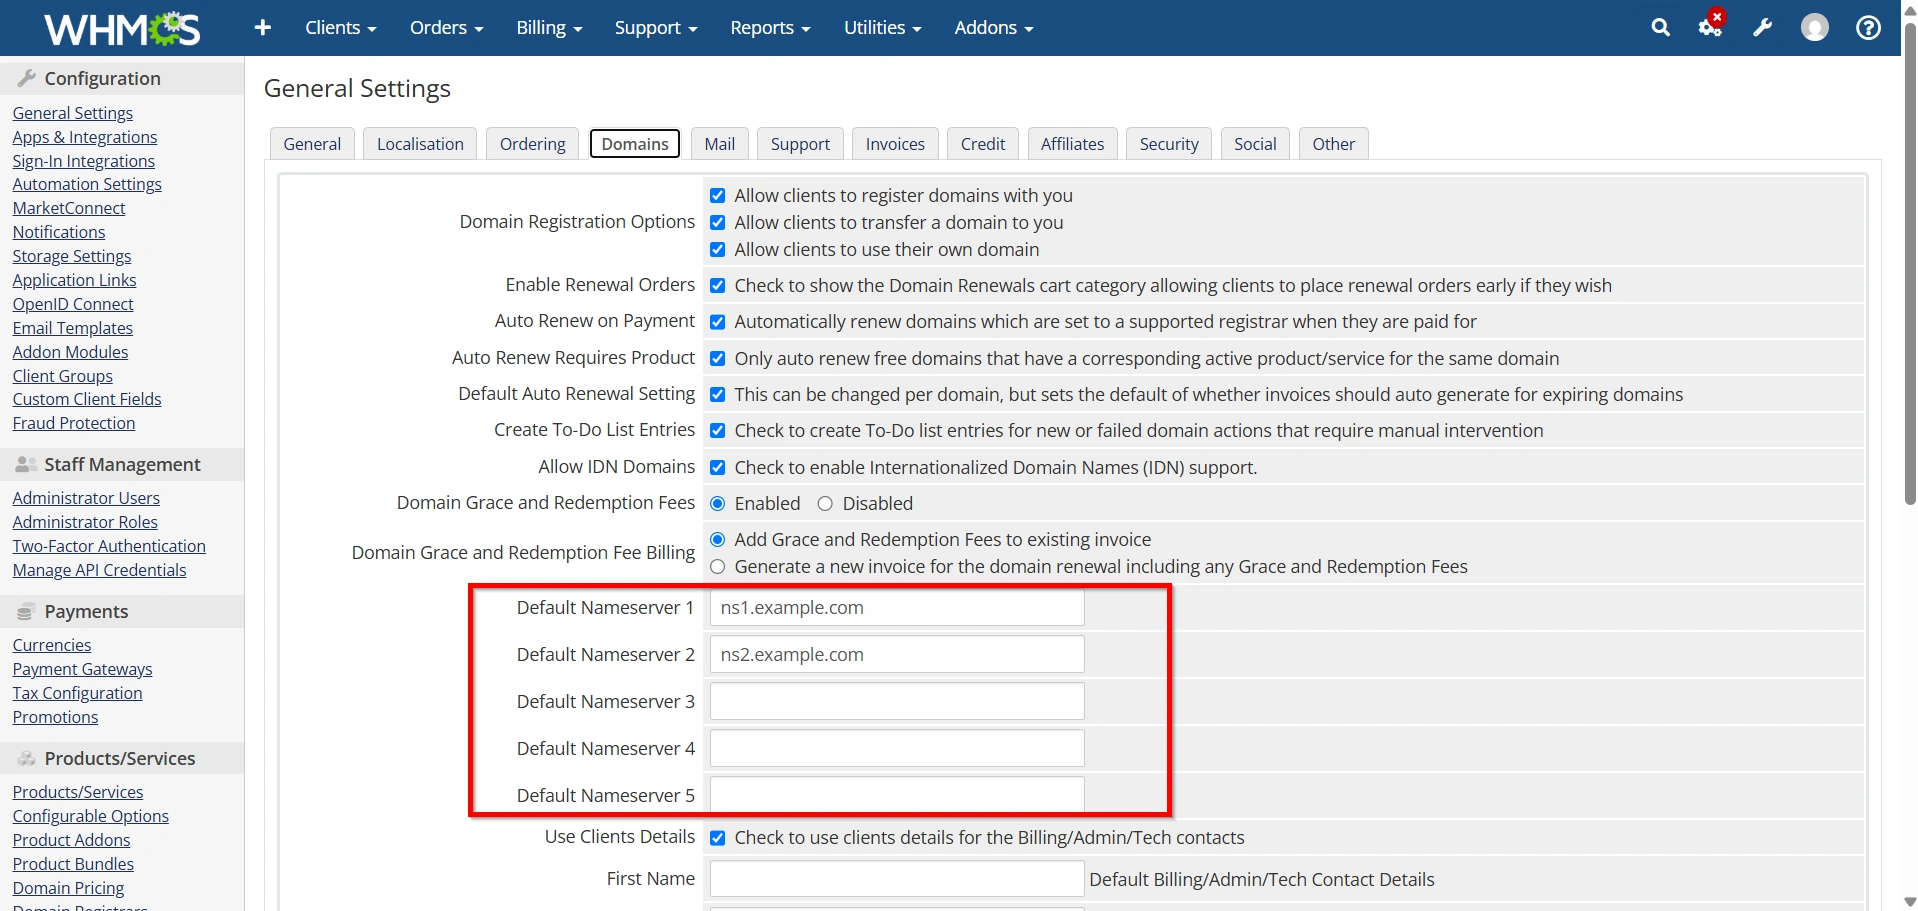Screen dimensions: 1918x911
Task: Click the First Name input field
Action: pos(897,879)
